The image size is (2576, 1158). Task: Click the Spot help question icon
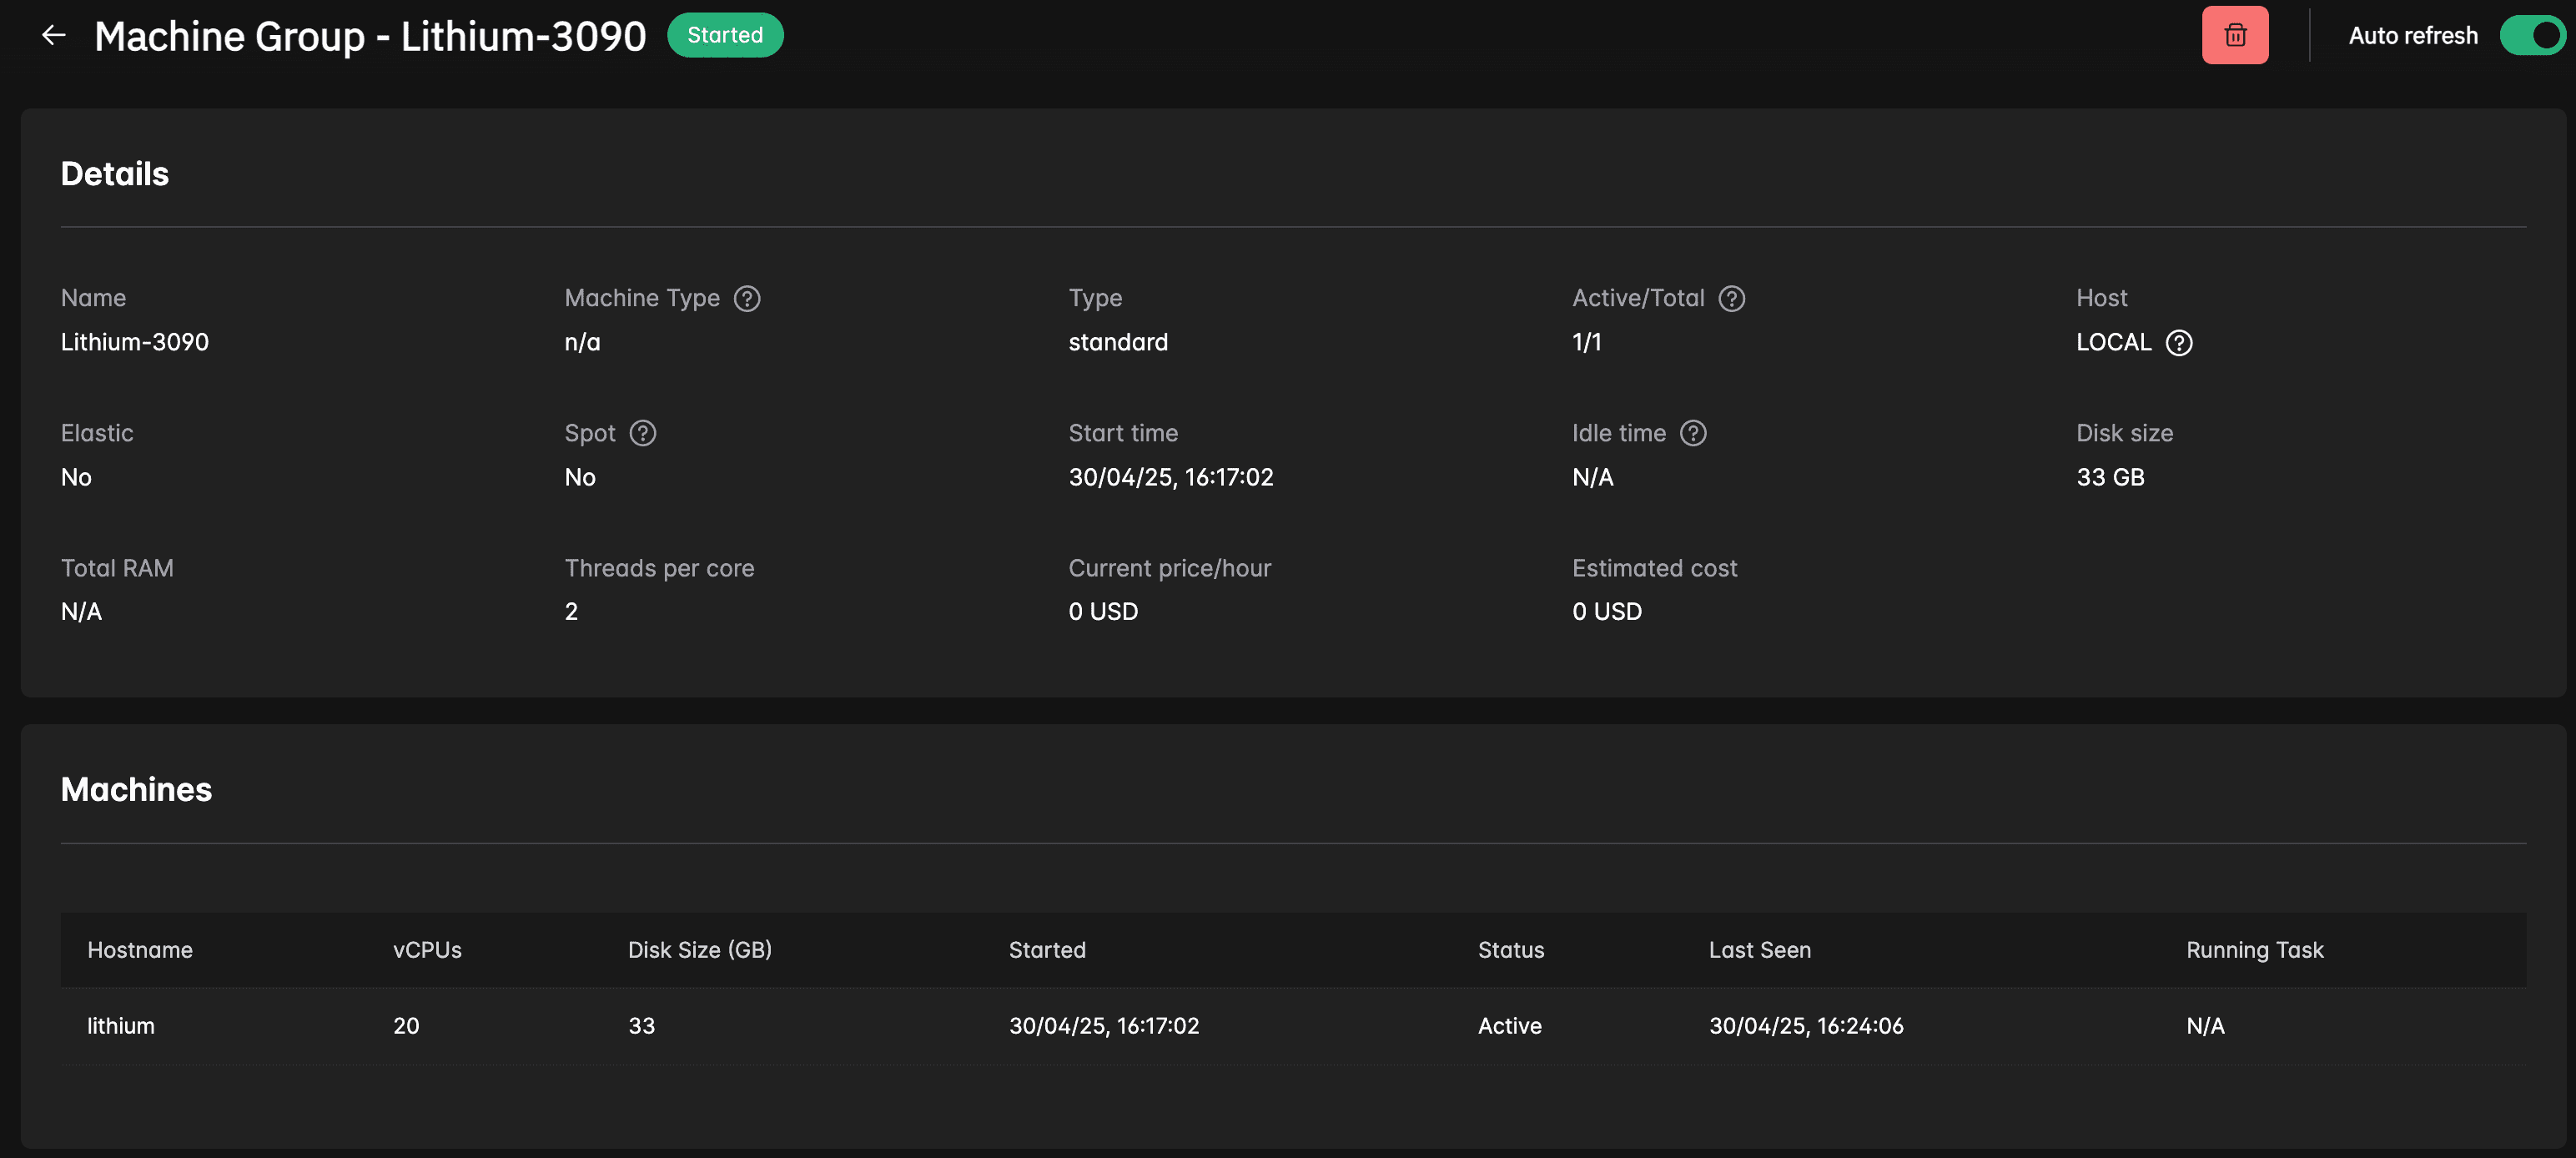coord(642,434)
